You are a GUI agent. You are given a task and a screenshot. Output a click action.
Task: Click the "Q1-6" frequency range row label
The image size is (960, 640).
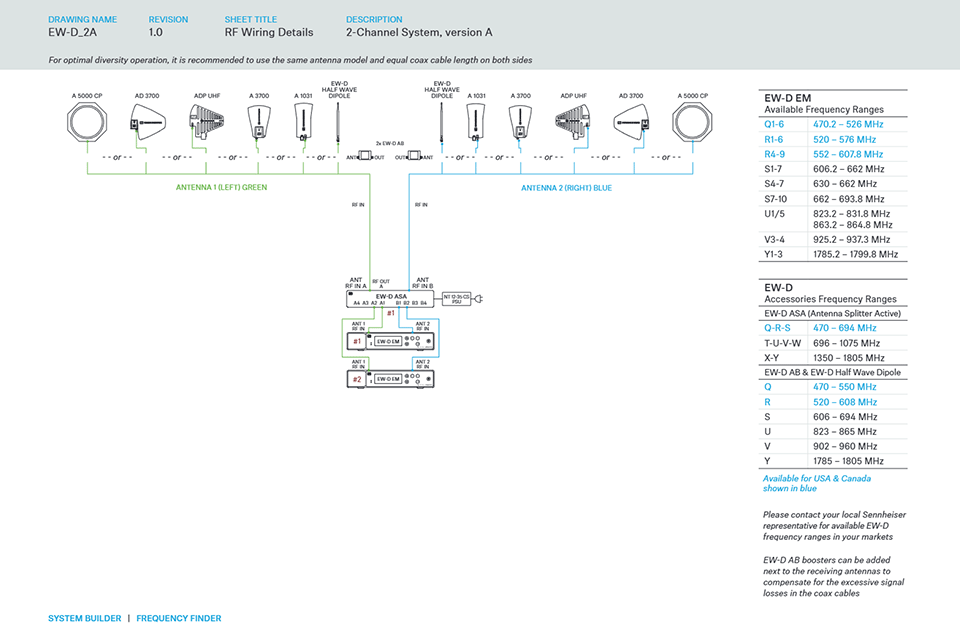(774, 124)
